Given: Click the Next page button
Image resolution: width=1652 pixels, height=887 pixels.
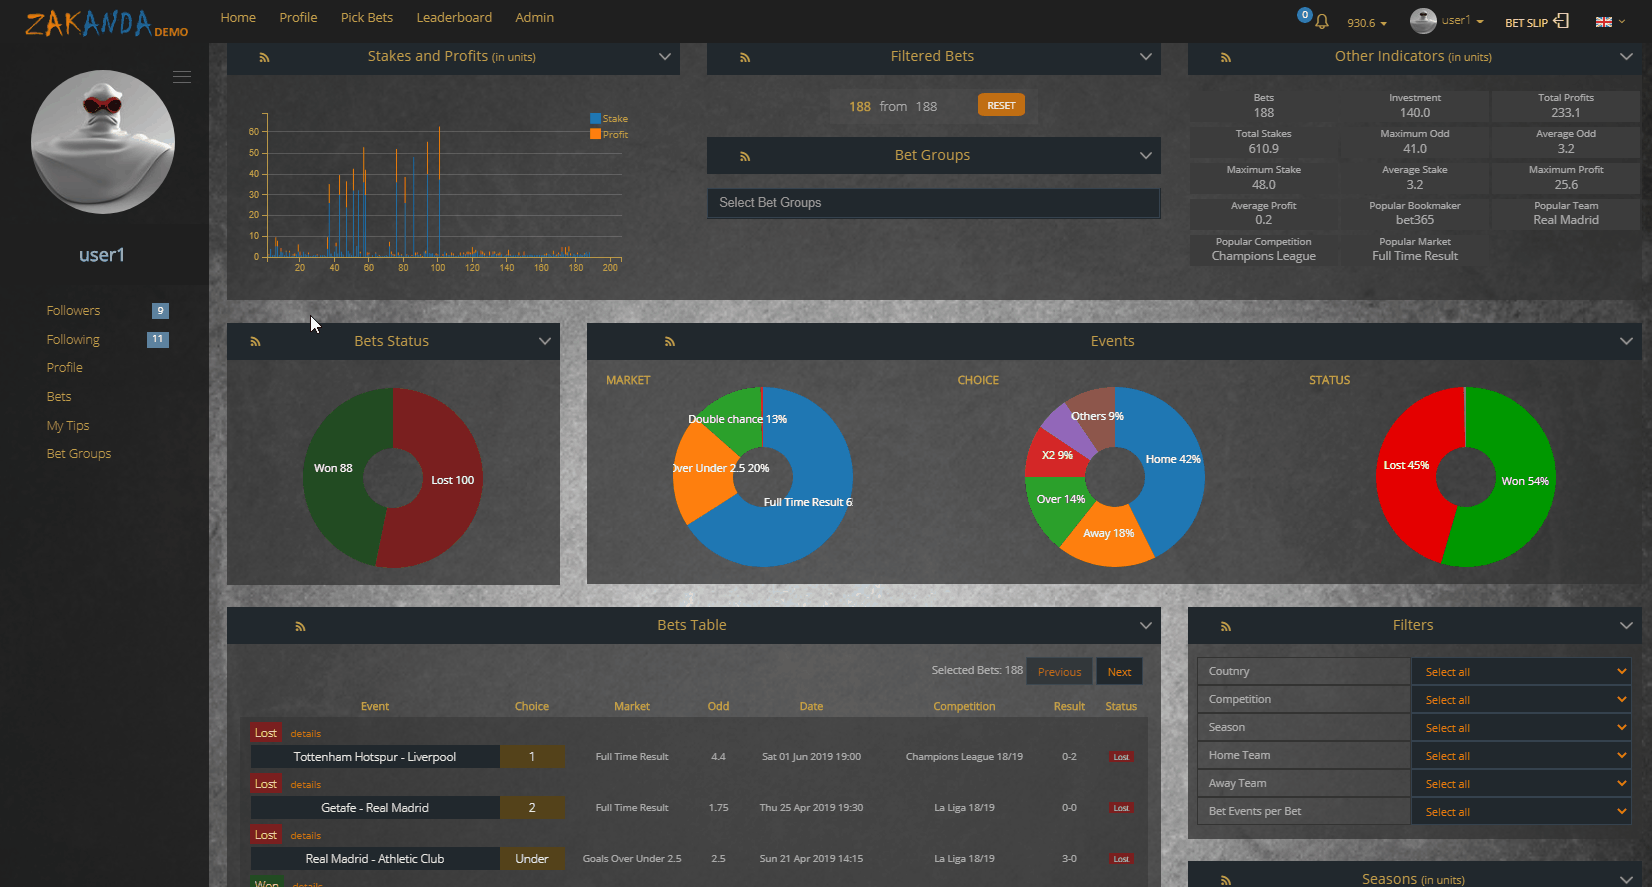Looking at the screenshot, I should click(1119, 672).
